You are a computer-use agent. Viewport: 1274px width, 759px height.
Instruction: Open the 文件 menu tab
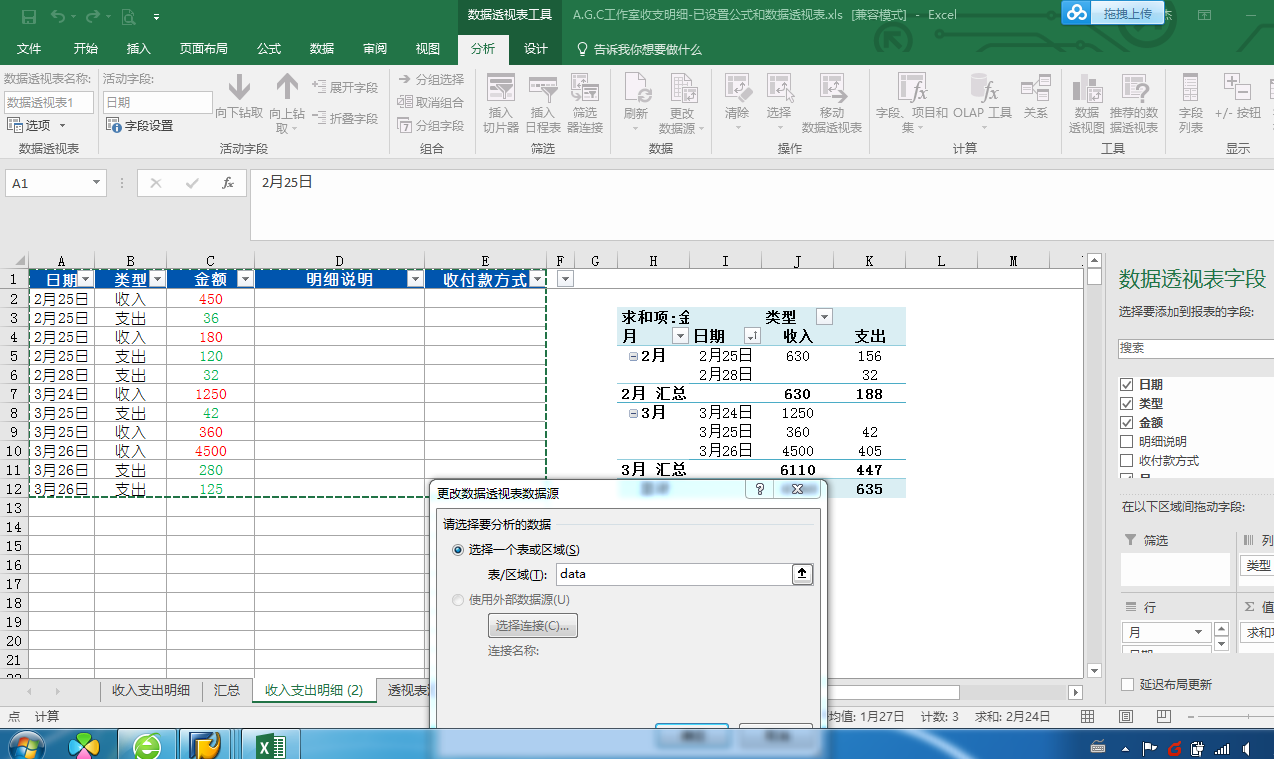29,49
